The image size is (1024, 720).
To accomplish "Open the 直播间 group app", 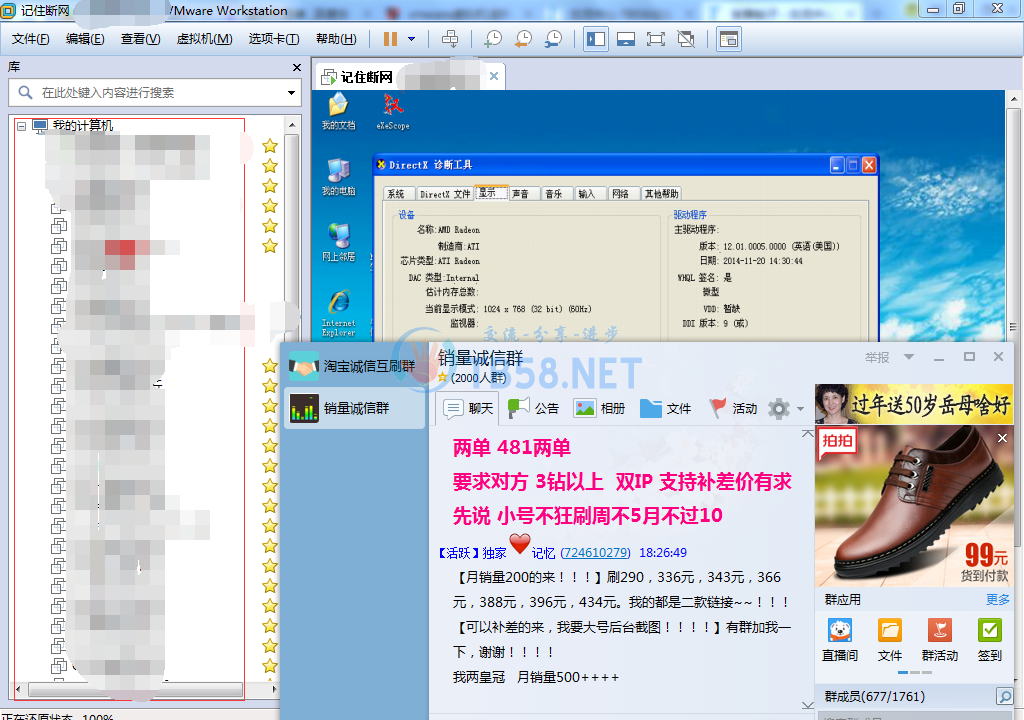I will coord(840,640).
